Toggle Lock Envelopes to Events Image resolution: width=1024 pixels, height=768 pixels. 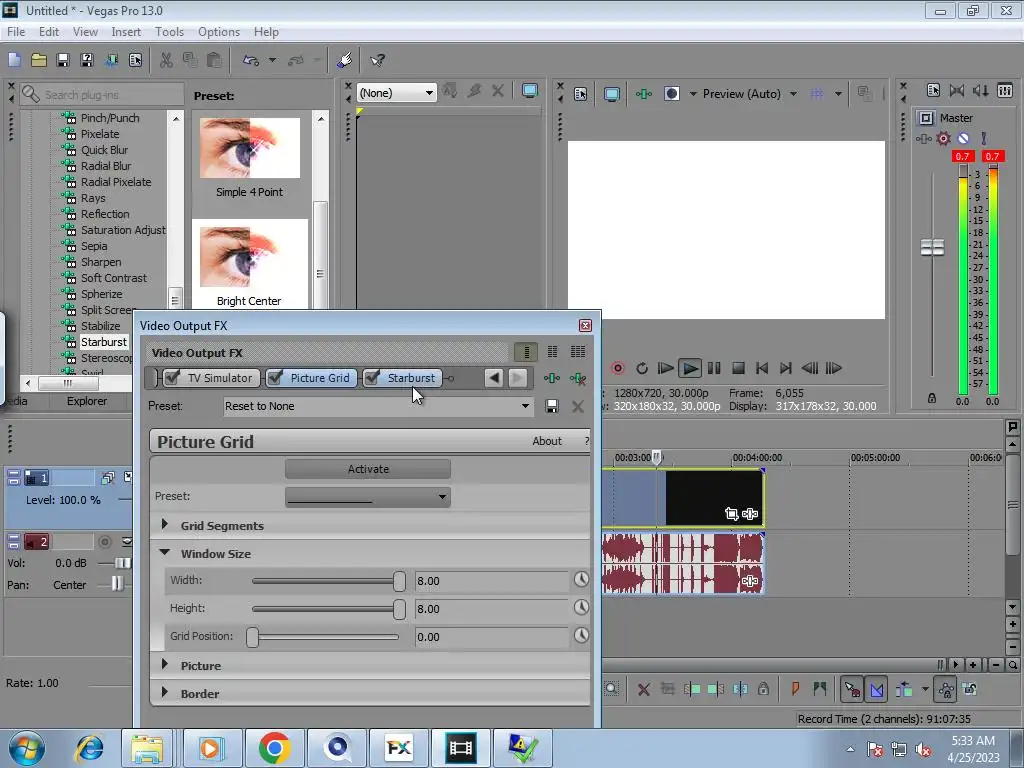pyautogui.click(x=945, y=689)
